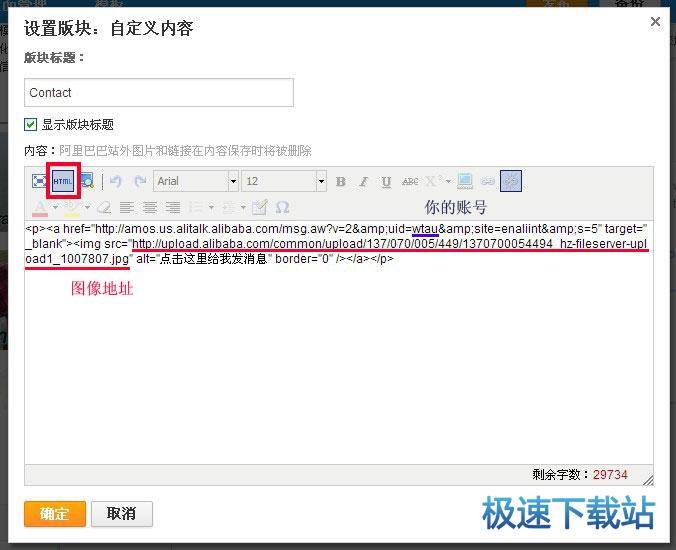Click the 29734 remaining characters count

[x=610, y=475]
